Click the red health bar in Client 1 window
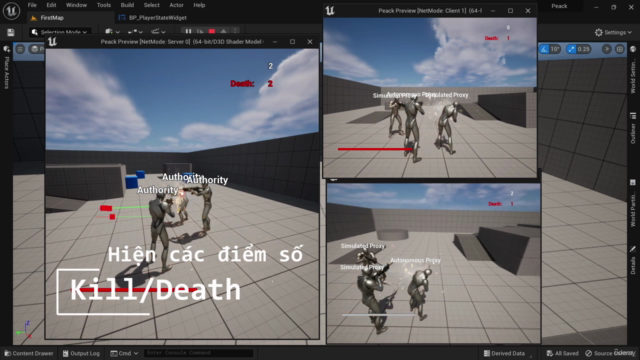This screenshot has height=360, width=640. click(x=375, y=149)
